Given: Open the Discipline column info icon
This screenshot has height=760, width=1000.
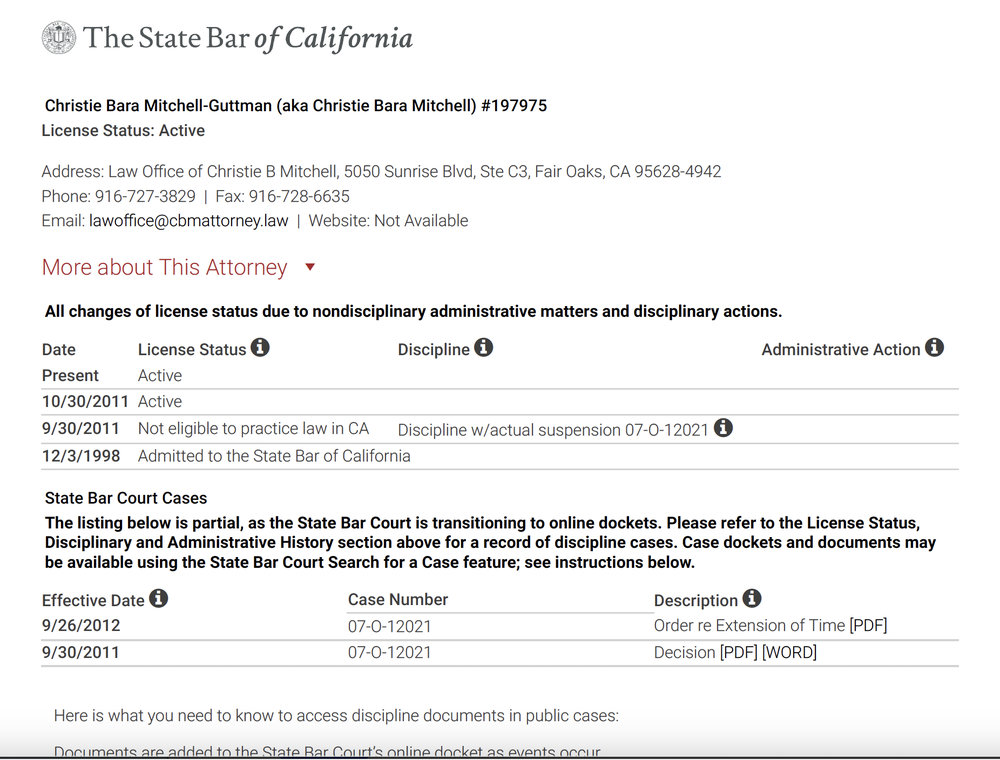Looking at the screenshot, I should click(x=483, y=348).
